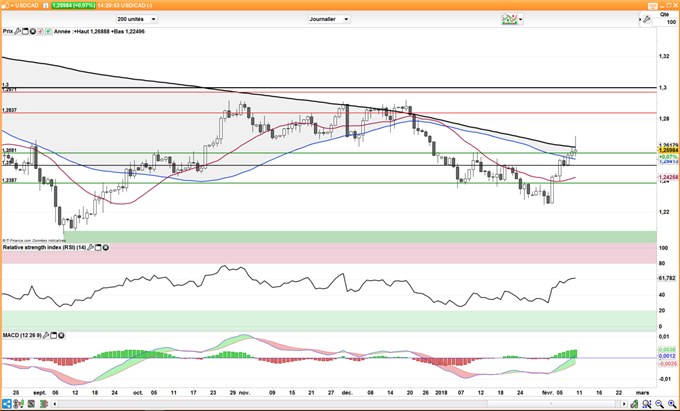Click the second bottom-left toolbar icon
This screenshot has width=680, height=411.
[x=20, y=404]
